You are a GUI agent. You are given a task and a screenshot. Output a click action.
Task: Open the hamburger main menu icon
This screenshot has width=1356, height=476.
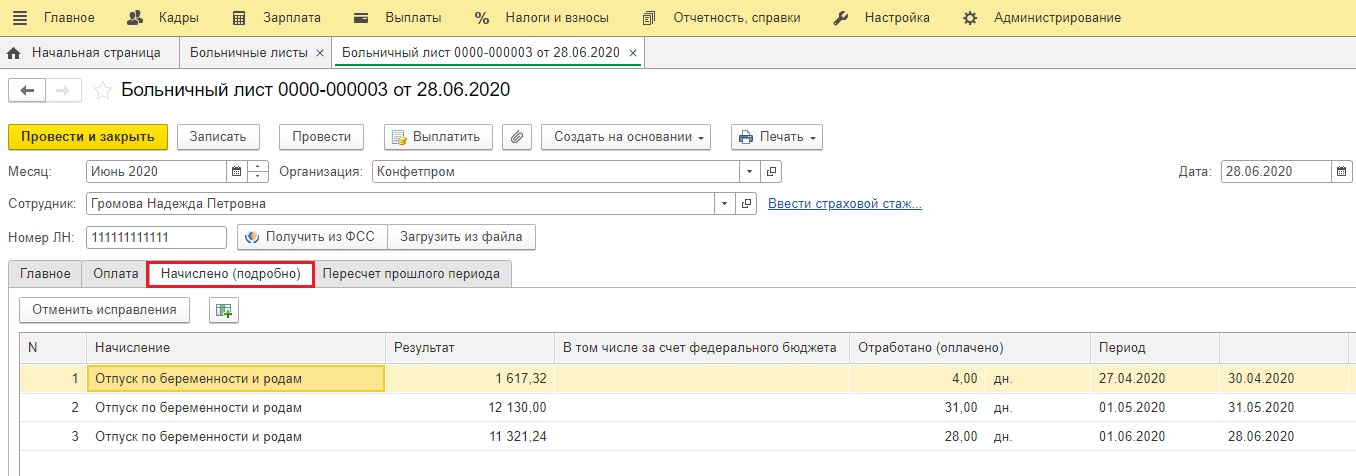[x=20, y=18]
